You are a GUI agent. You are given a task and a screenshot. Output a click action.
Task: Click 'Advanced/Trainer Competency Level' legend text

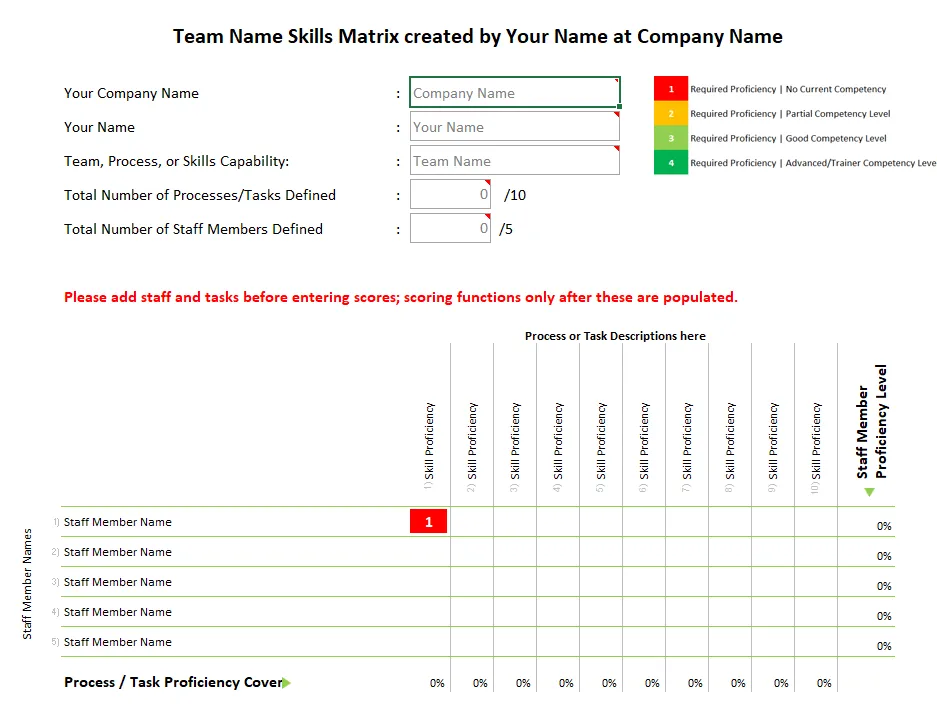tap(861, 163)
